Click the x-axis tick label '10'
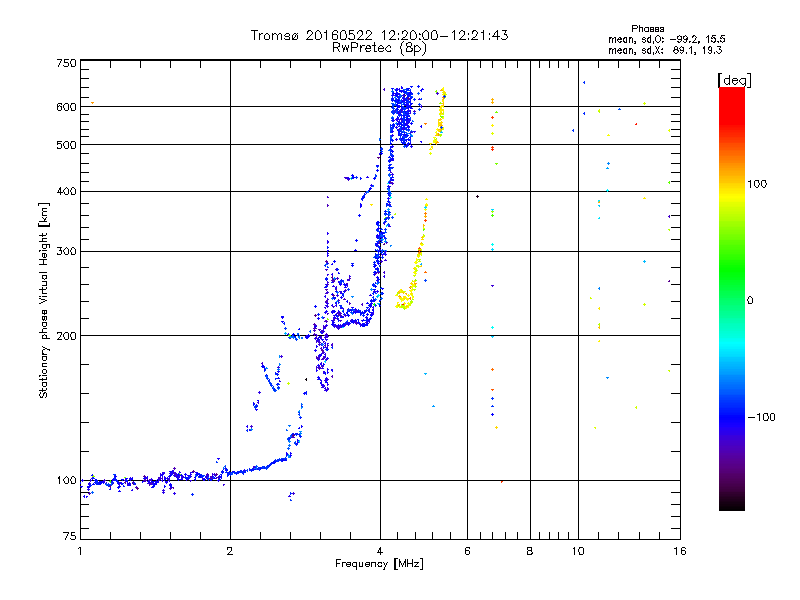800x600 pixels. click(578, 551)
